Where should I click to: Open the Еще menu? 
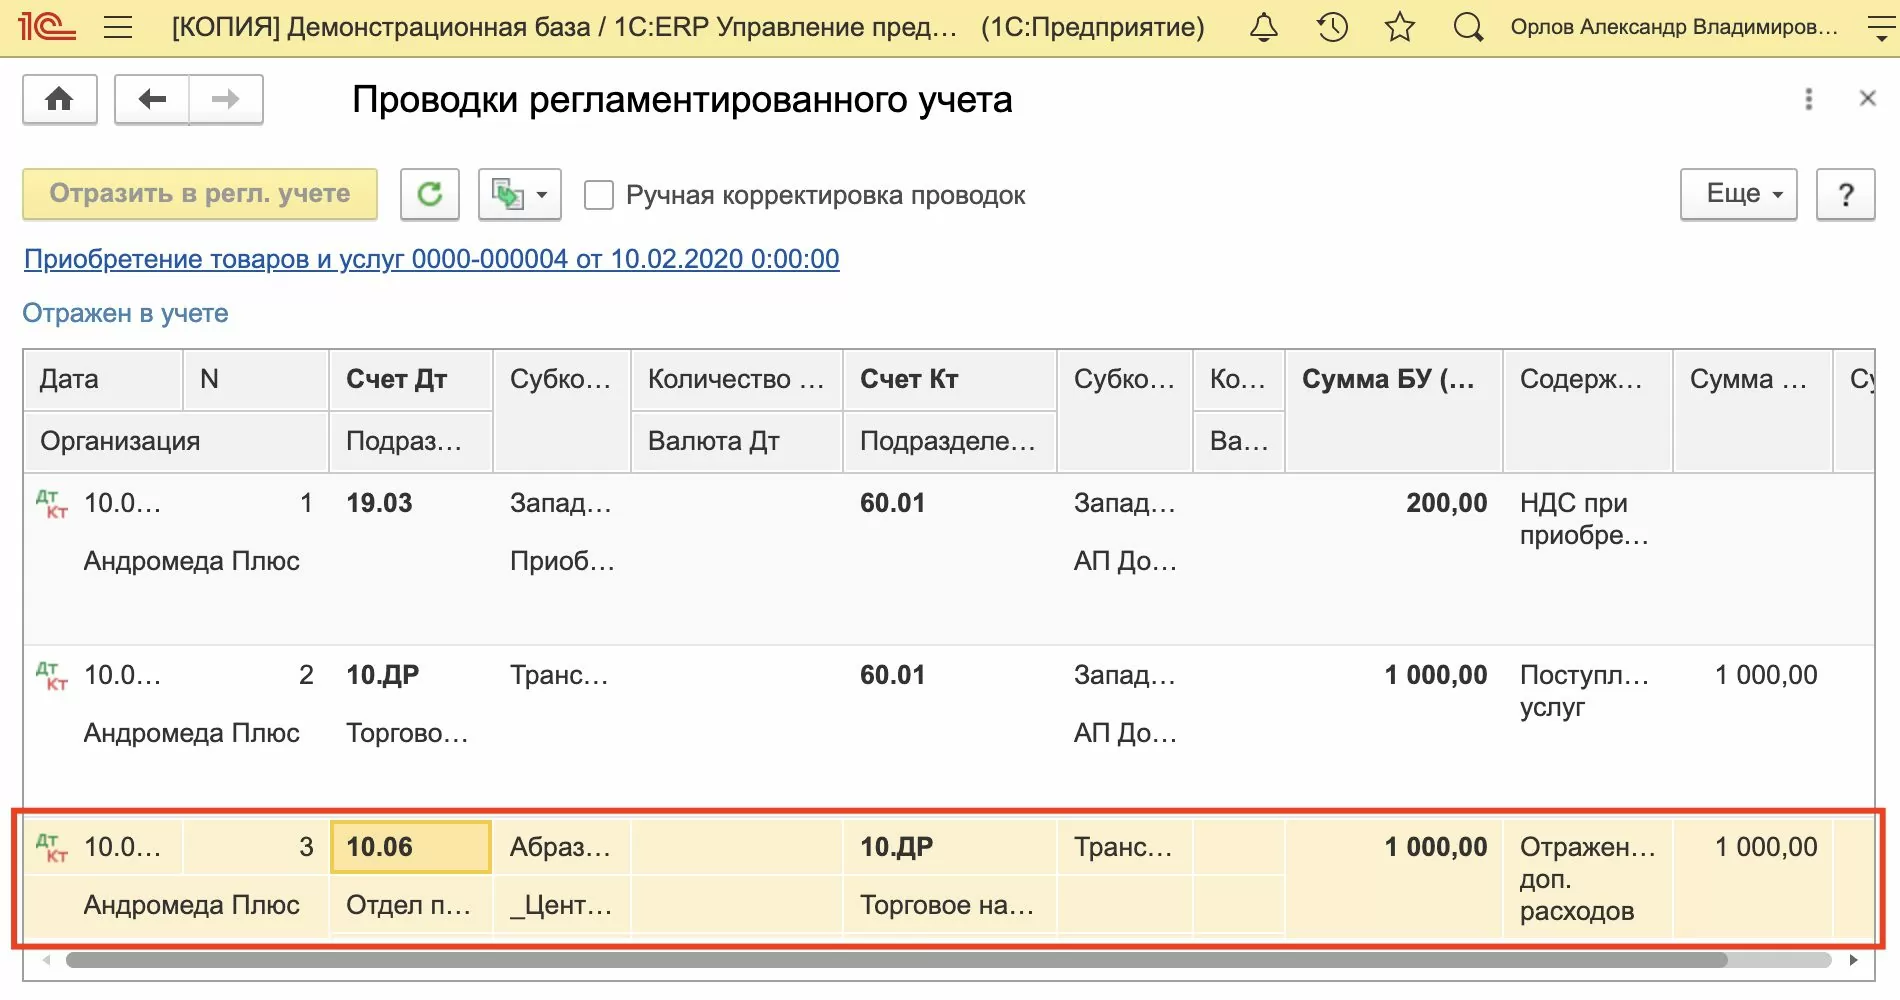[1738, 194]
